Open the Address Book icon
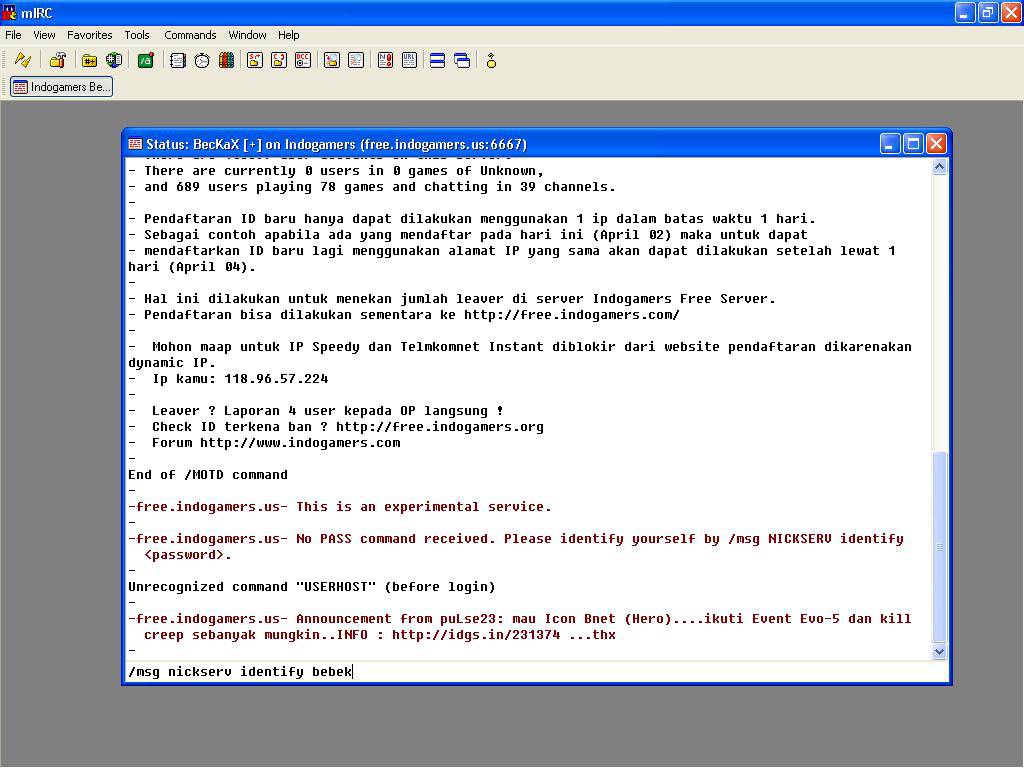Viewport: 1024px width, 768px height. [178, 61]
